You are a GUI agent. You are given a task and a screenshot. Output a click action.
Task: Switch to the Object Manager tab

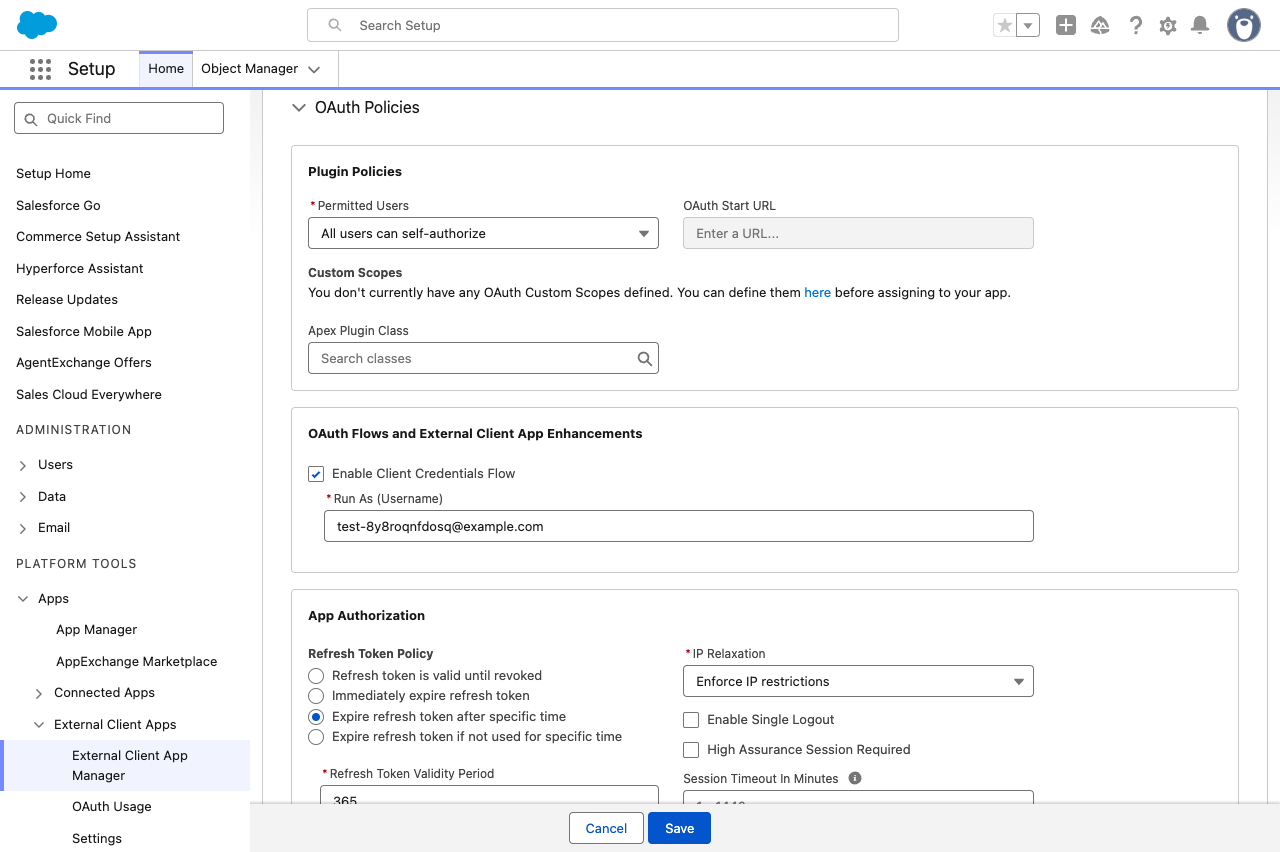click(249, 69)
